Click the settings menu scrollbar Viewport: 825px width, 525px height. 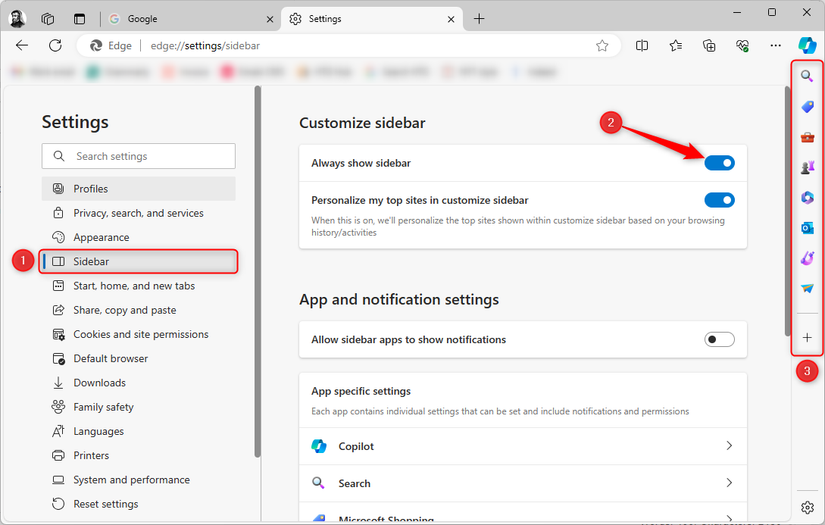tap(257, 271)
